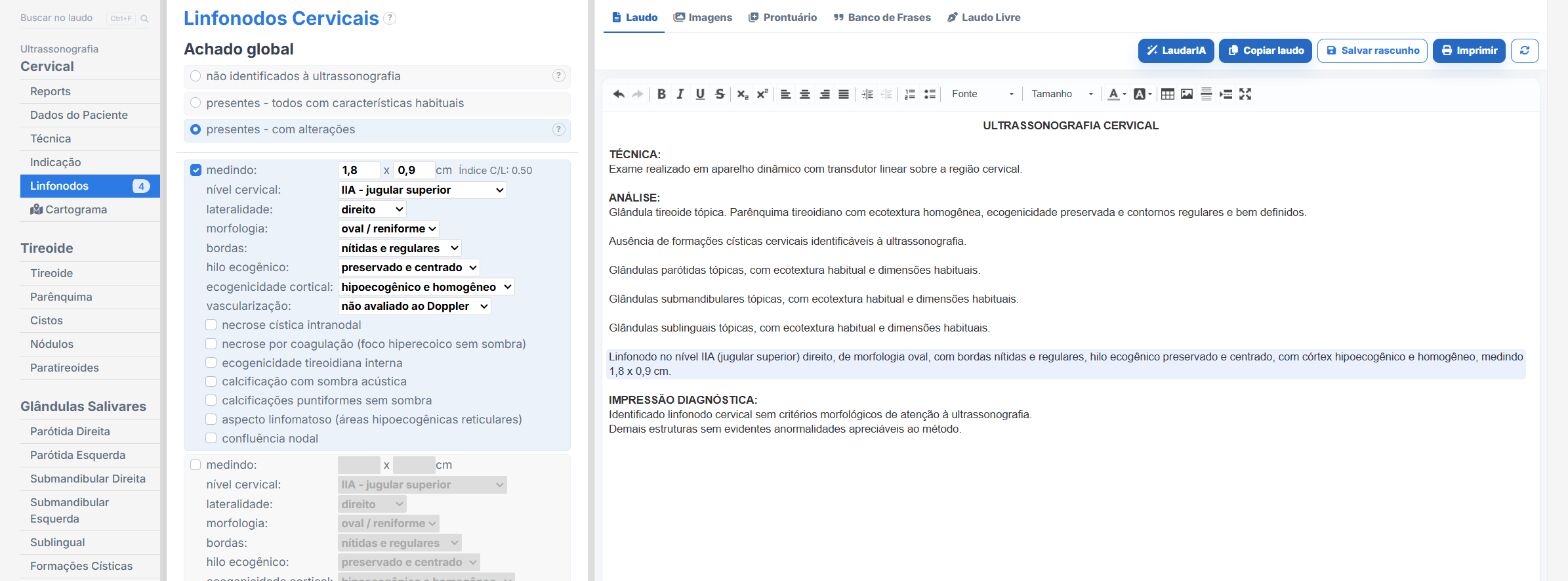The image size is (1568, 581).
Task: Select 'não identificados à ultrassonografia' option
Action: [196, 76]
